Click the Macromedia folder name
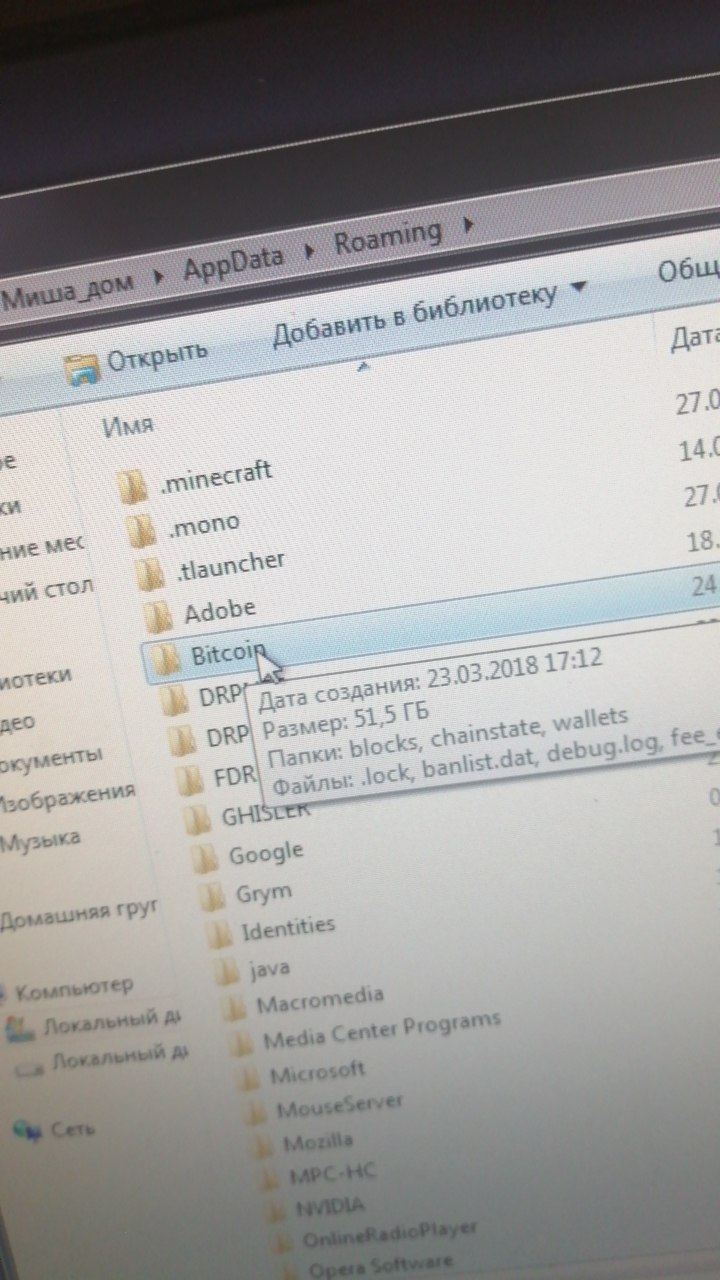 (320, 1000)
